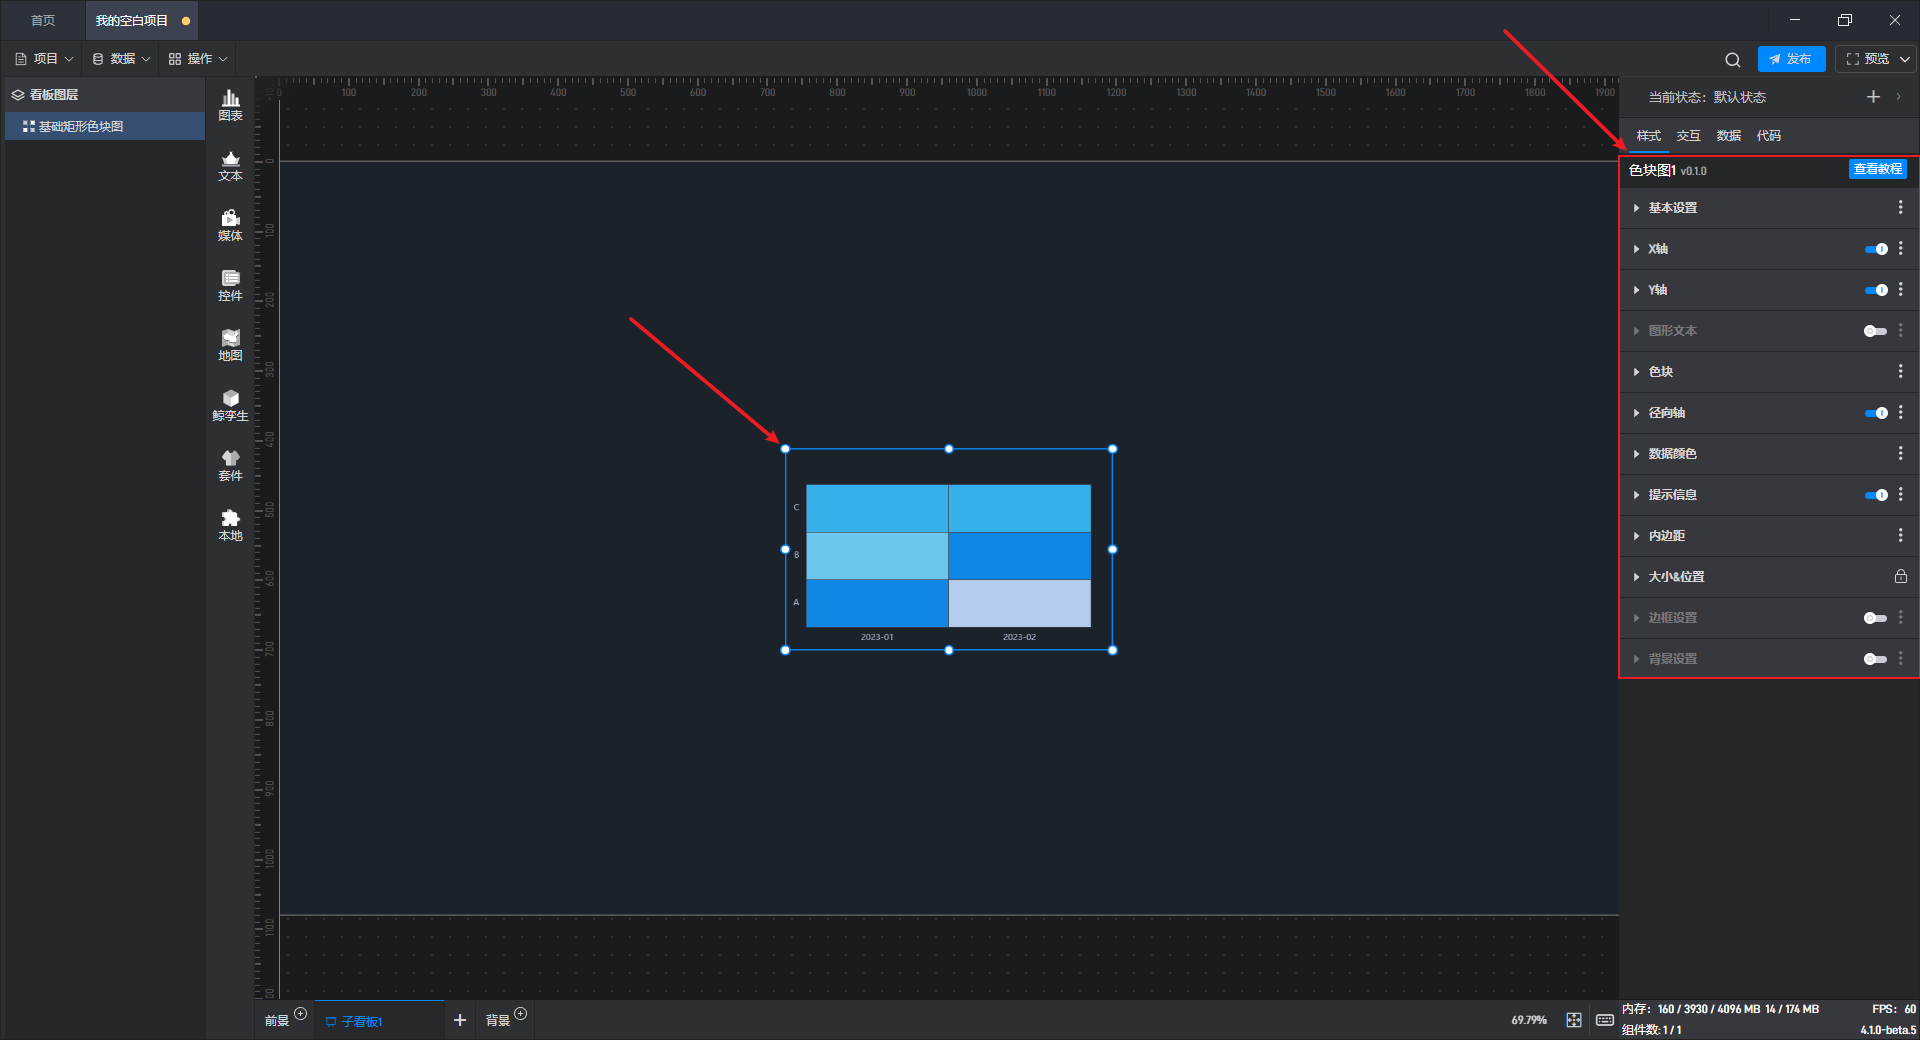
Task: Add a new state with plus icon
Action: 1873,97
